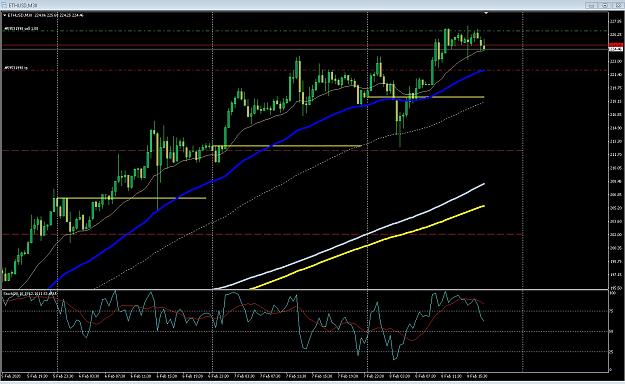625x384 pixels.
Task: Click the chart shift triangle marker
Action: (486, 13)
